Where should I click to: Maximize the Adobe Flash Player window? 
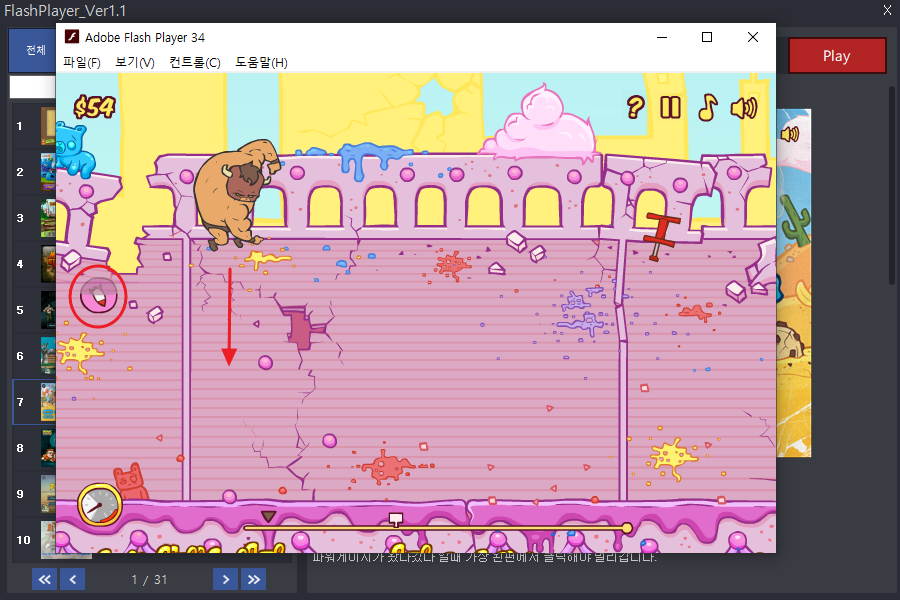coord(707,37)
